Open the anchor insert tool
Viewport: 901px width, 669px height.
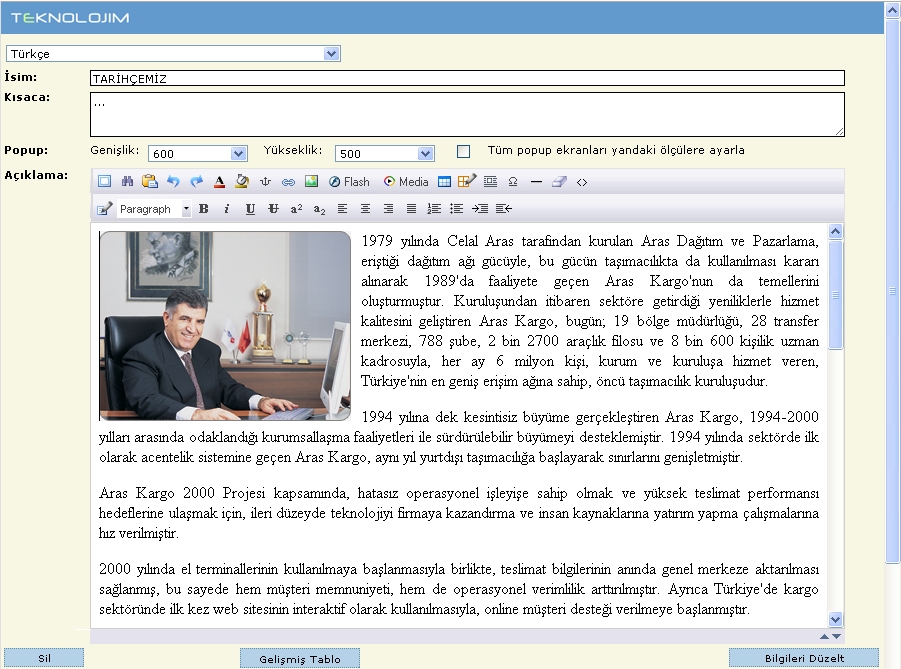click(x=265, y=182)
